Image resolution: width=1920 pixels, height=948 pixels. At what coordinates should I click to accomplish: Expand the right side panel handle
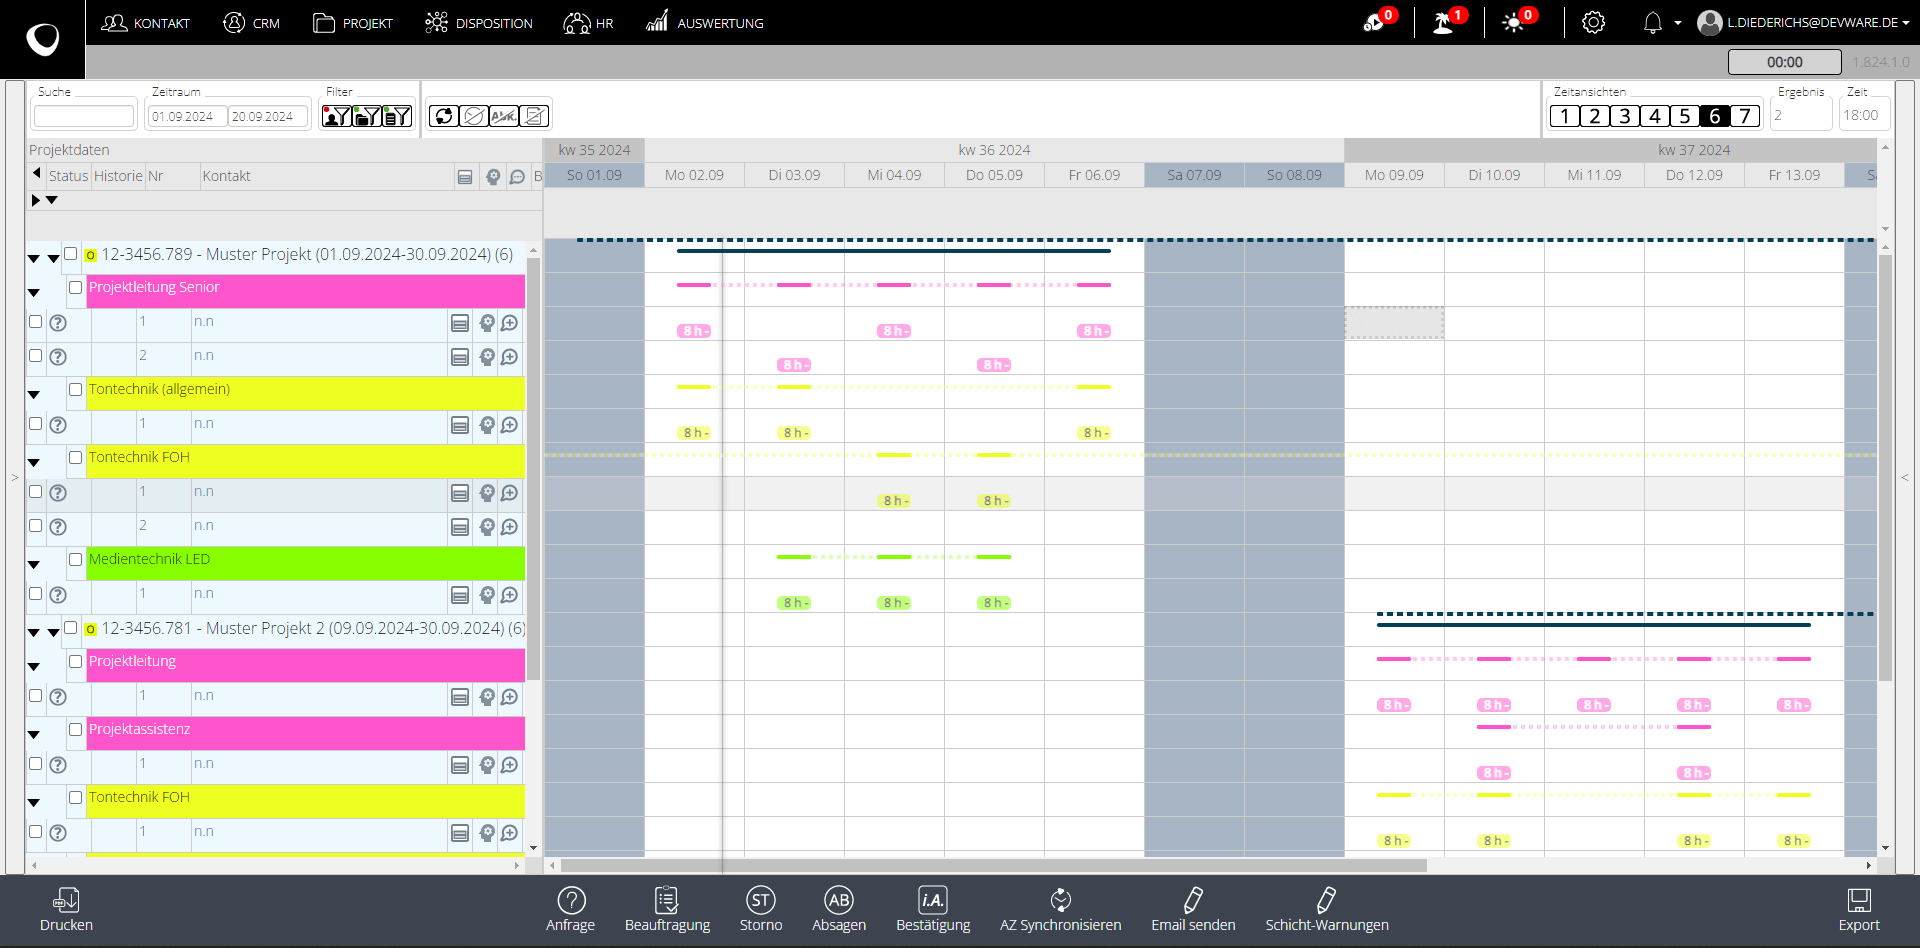click(x=1905, y=478)
